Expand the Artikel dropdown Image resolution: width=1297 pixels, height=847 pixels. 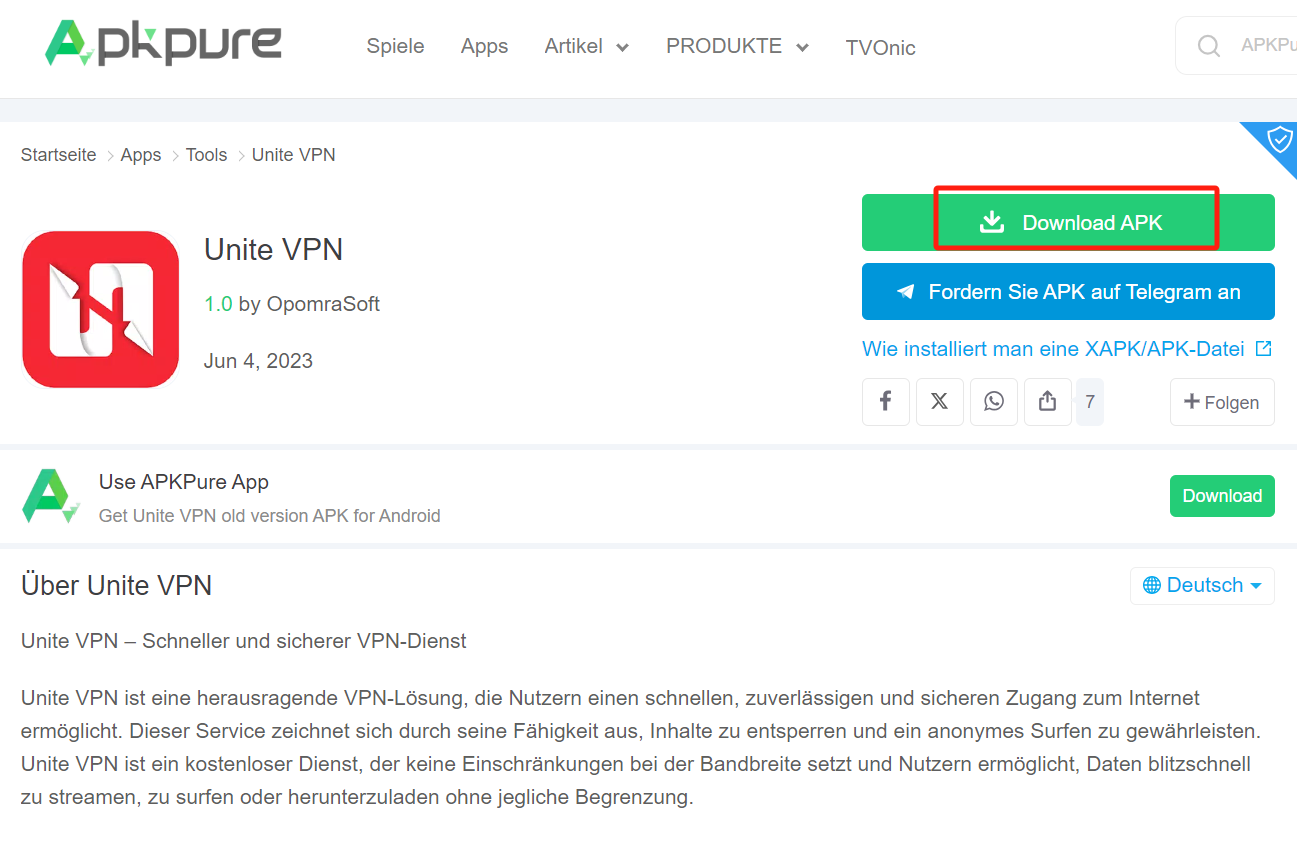tap(586, 46)
